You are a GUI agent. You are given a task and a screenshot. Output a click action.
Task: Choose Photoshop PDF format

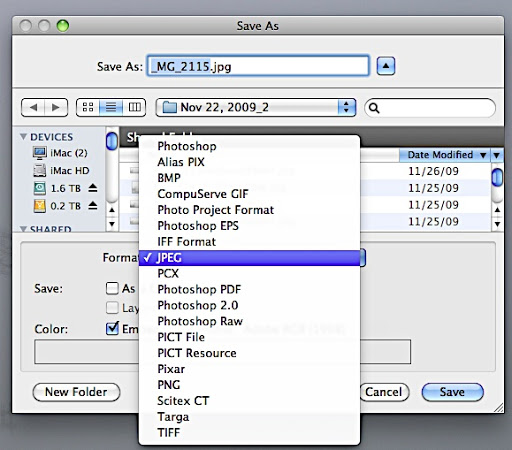pyautogui.click(x=249, y=289)
